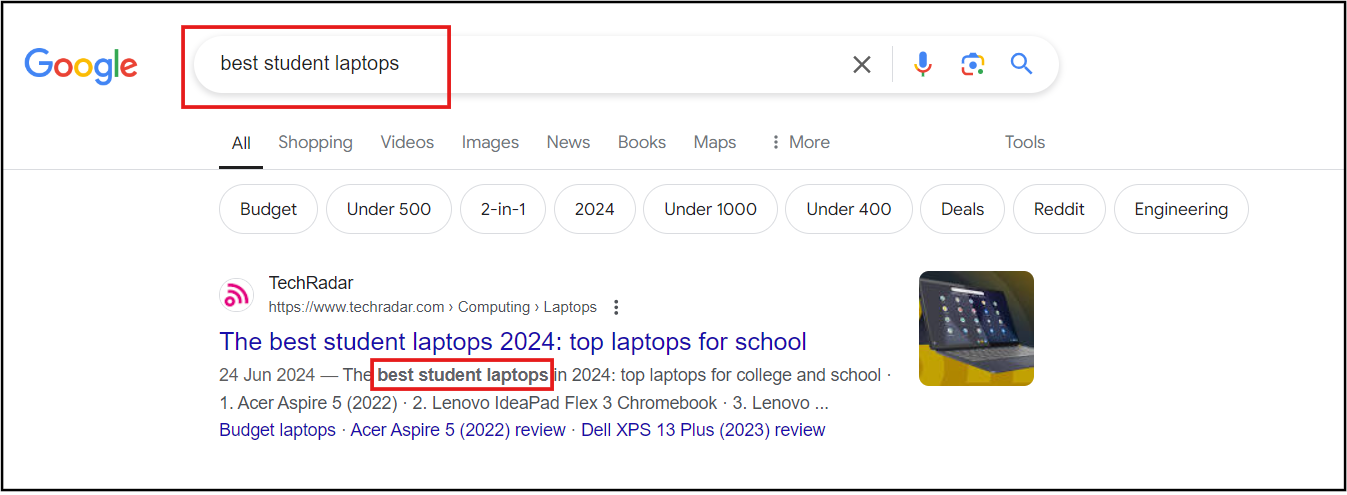The image size is (1347, 495).
Task: Open the Tools options
Action: pos(1025,142)
